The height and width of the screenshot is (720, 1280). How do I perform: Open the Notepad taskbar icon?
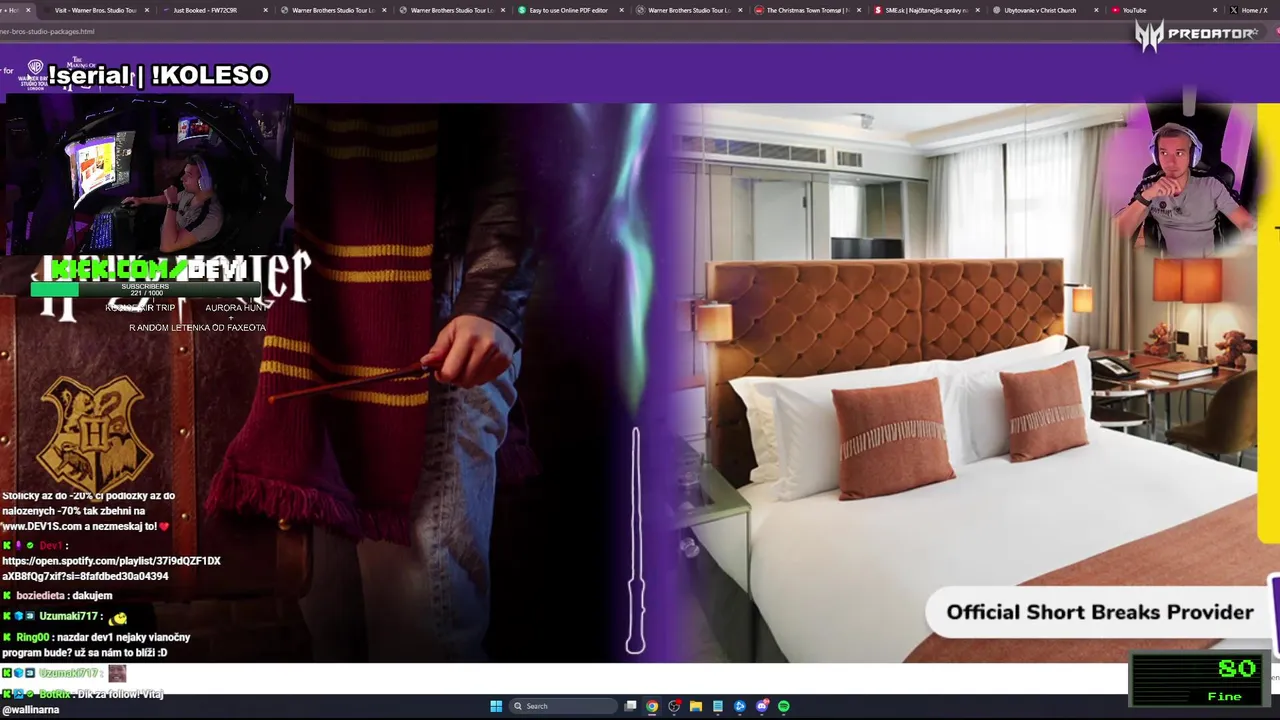tap(718, 706)
